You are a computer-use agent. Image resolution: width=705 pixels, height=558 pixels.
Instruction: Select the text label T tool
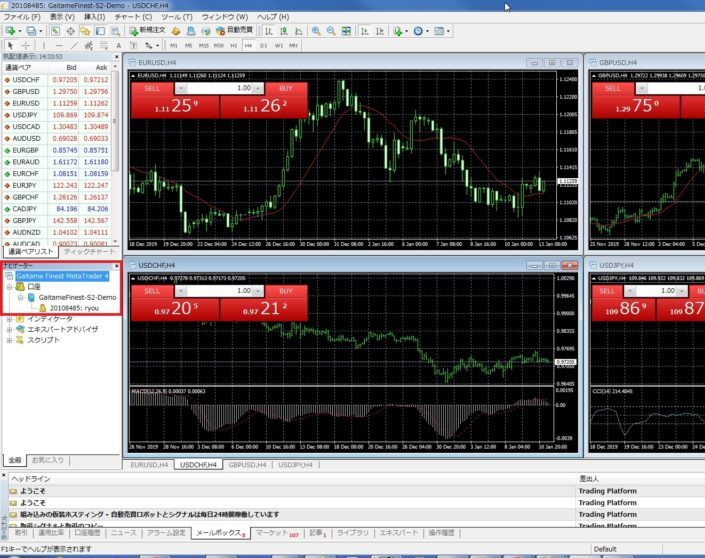[134, 45]
